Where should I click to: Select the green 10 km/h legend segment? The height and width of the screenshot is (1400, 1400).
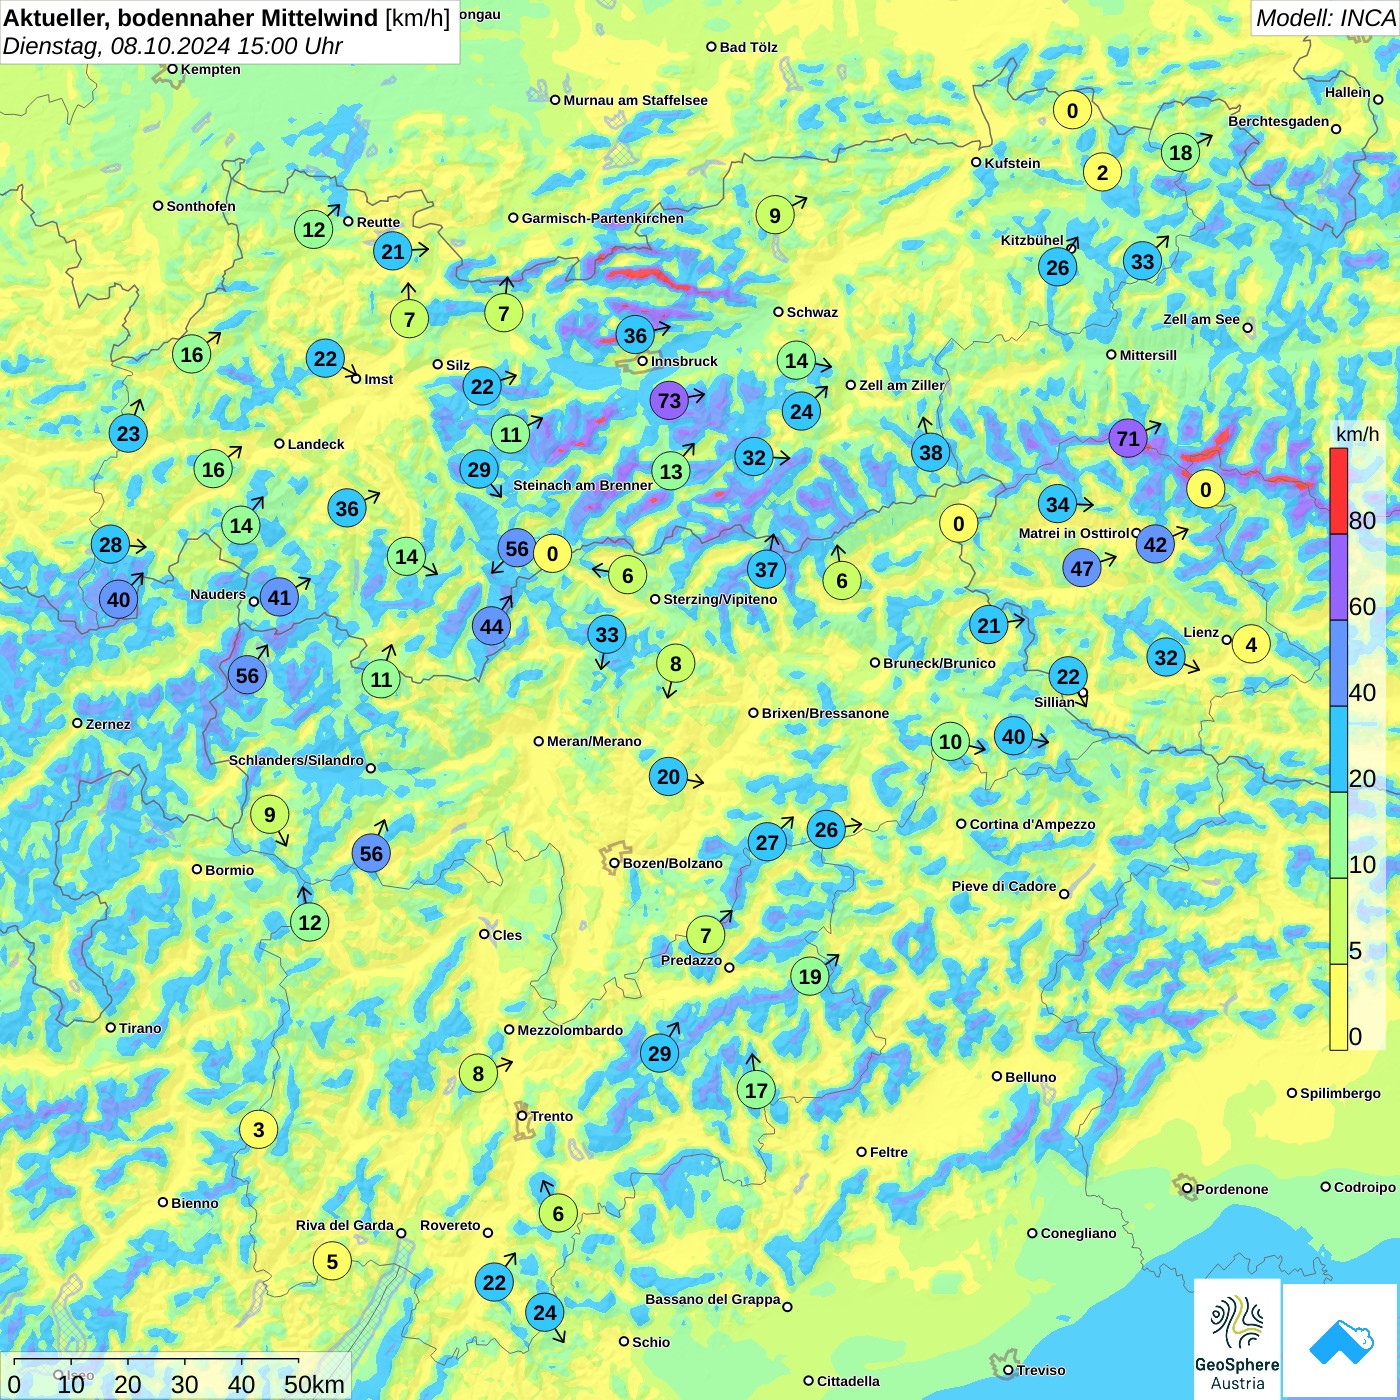click(x=1338, y=835)
